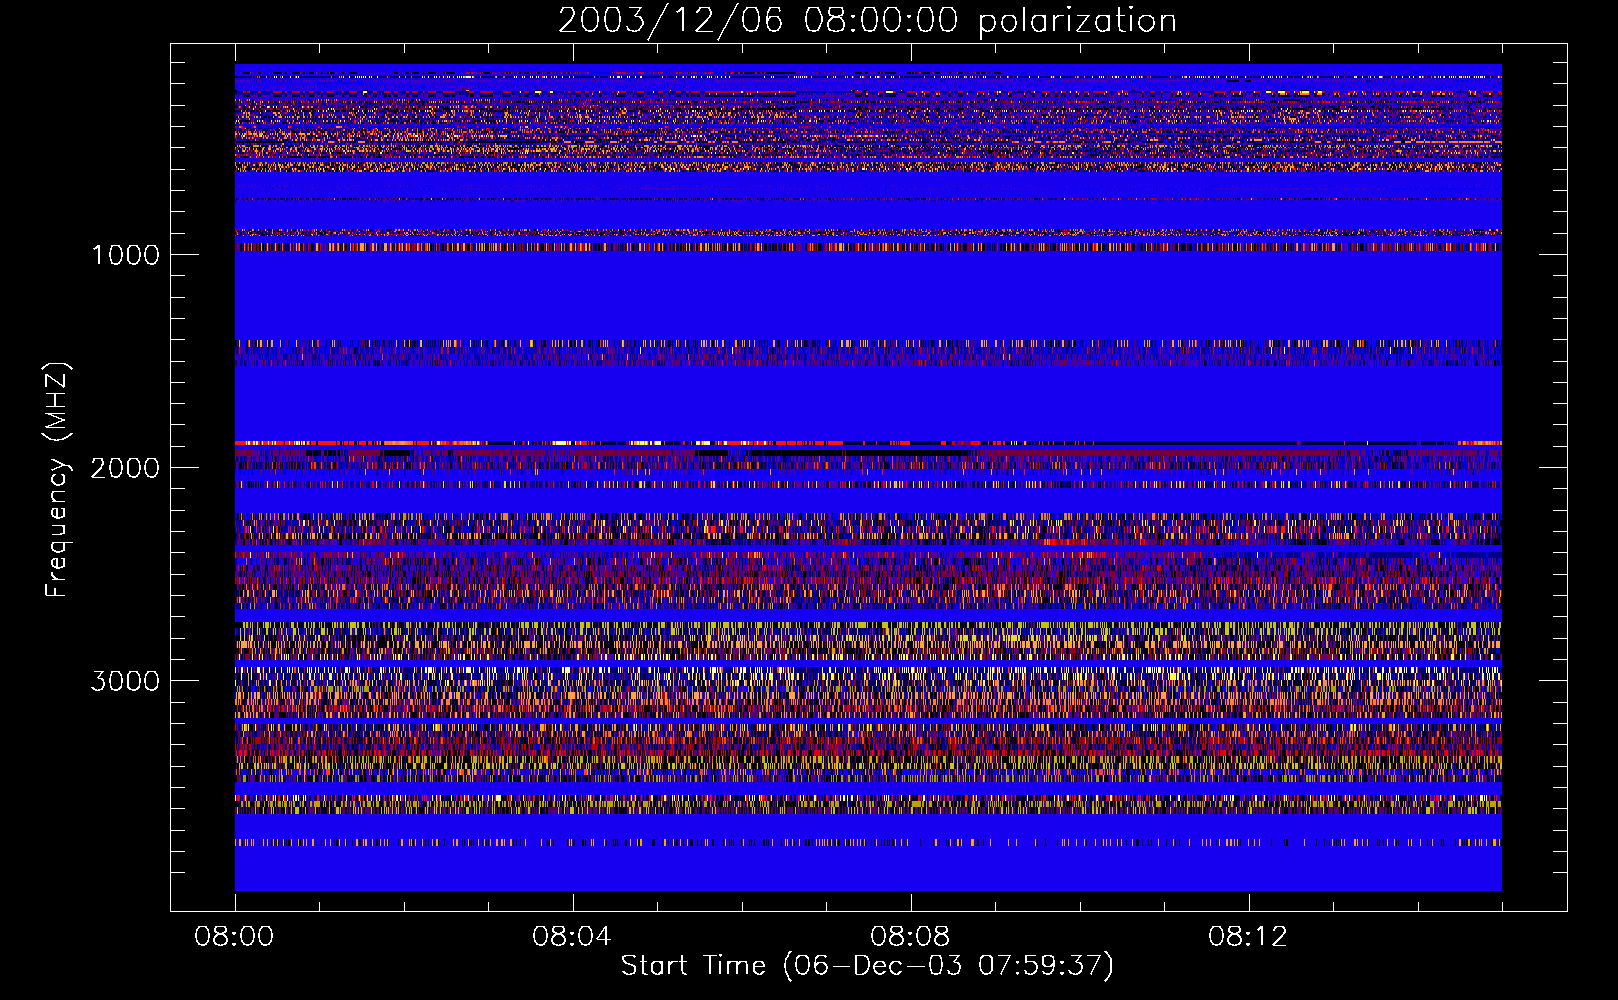Click the 2000 frequency tick label

pos(125,468)
